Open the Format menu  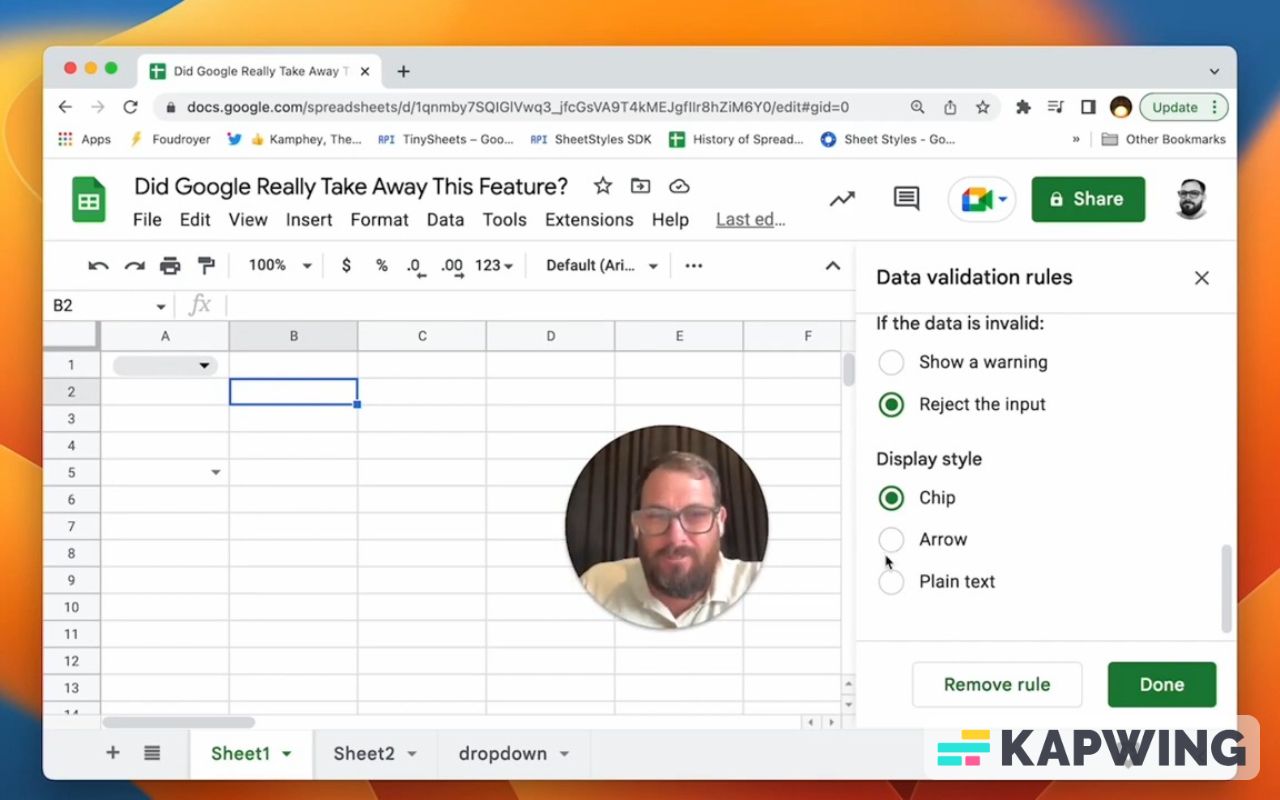click(379, 220)
